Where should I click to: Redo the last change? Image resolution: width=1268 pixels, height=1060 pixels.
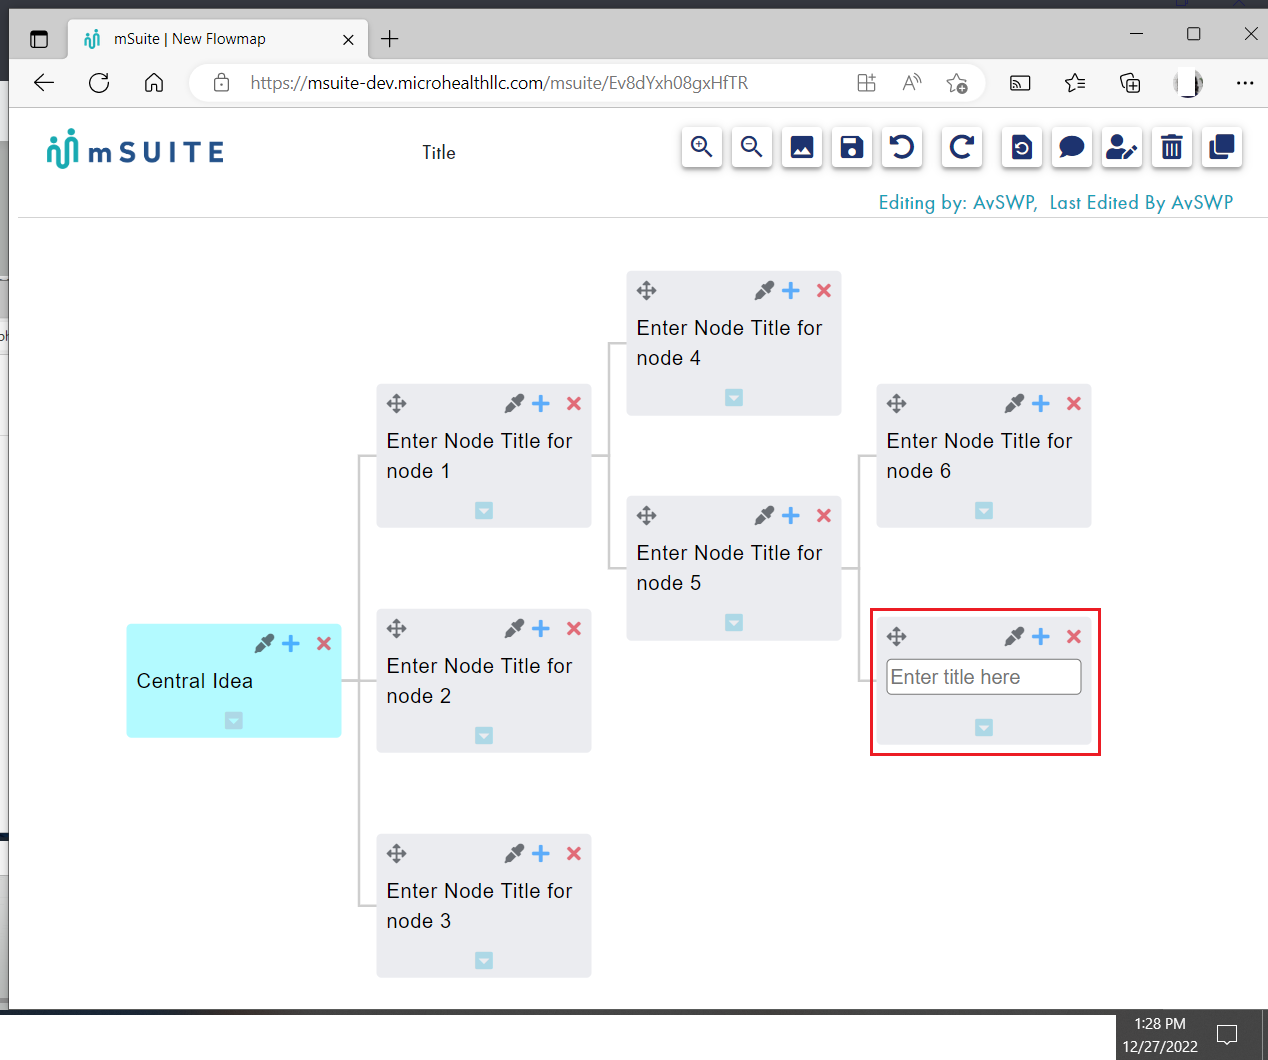[961, 147]
